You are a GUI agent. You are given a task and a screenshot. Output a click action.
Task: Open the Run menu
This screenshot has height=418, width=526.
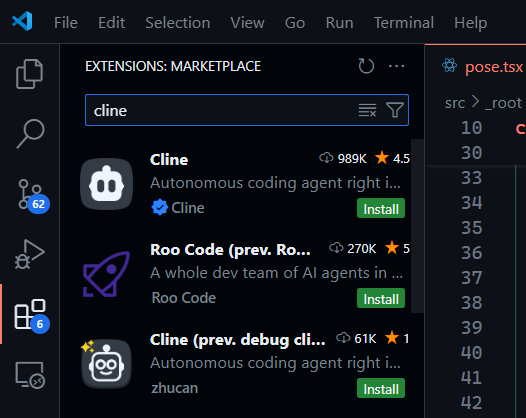[x=339, y=23]
